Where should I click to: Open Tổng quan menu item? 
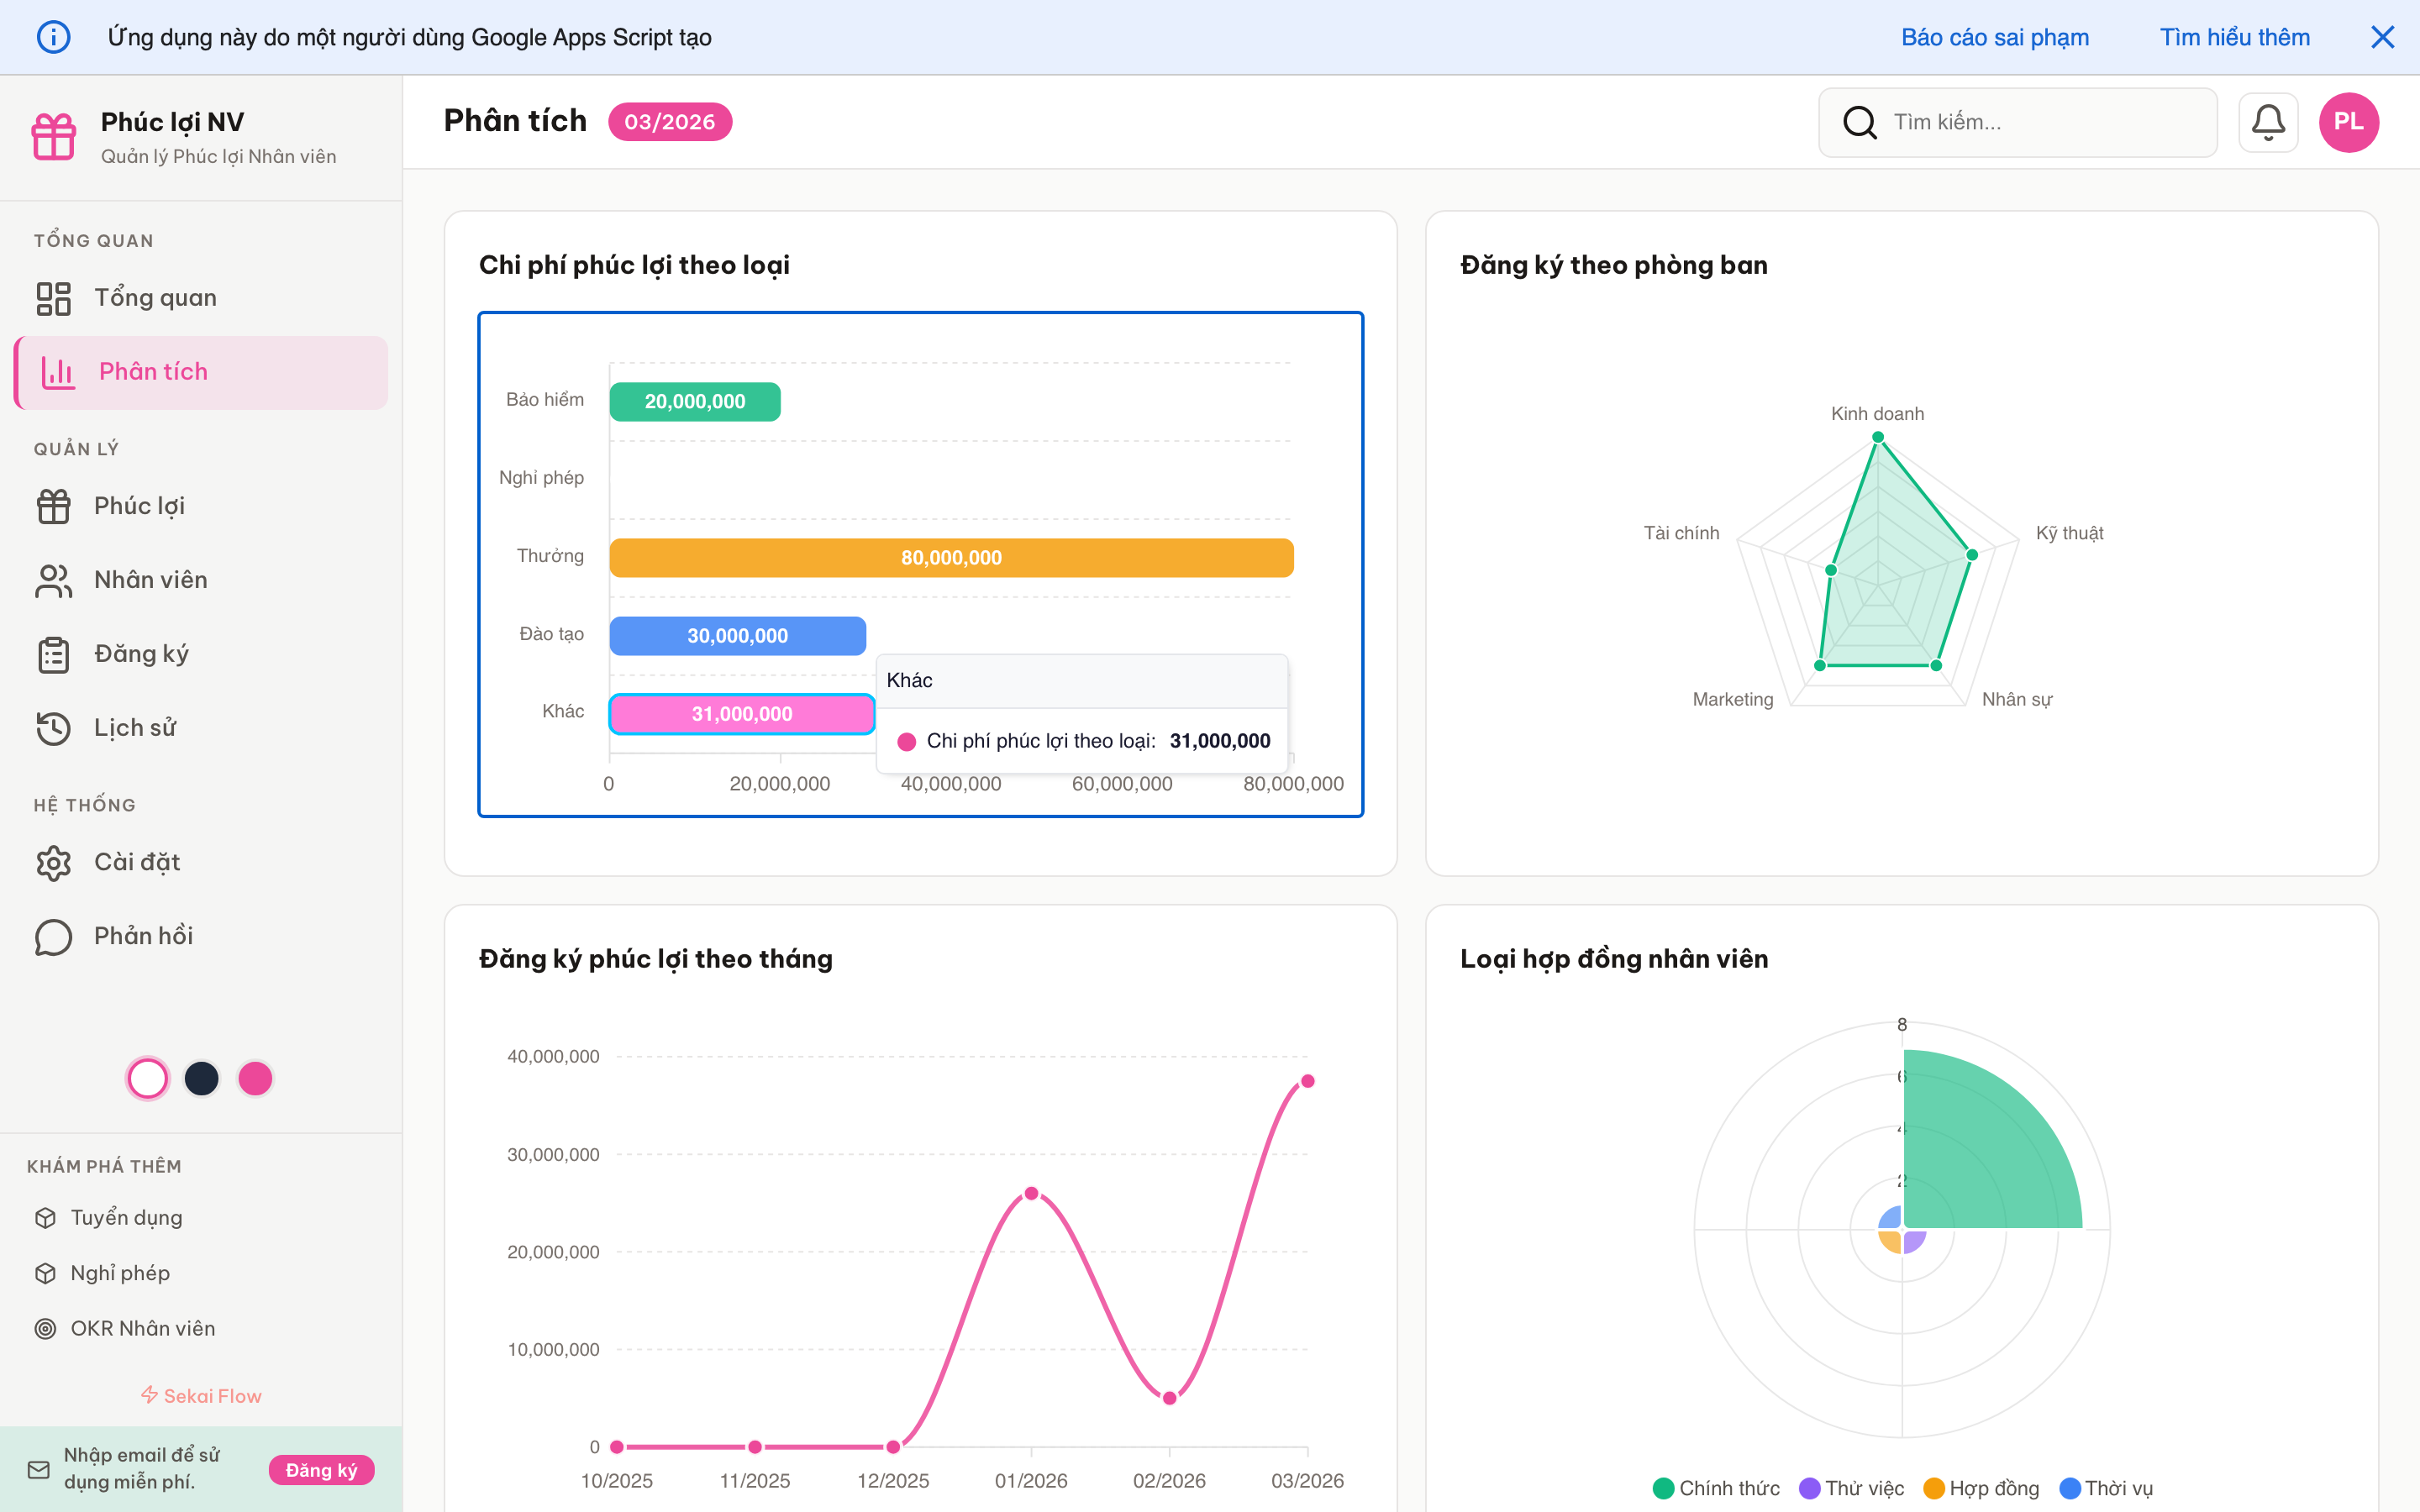(x=155, y=298)
